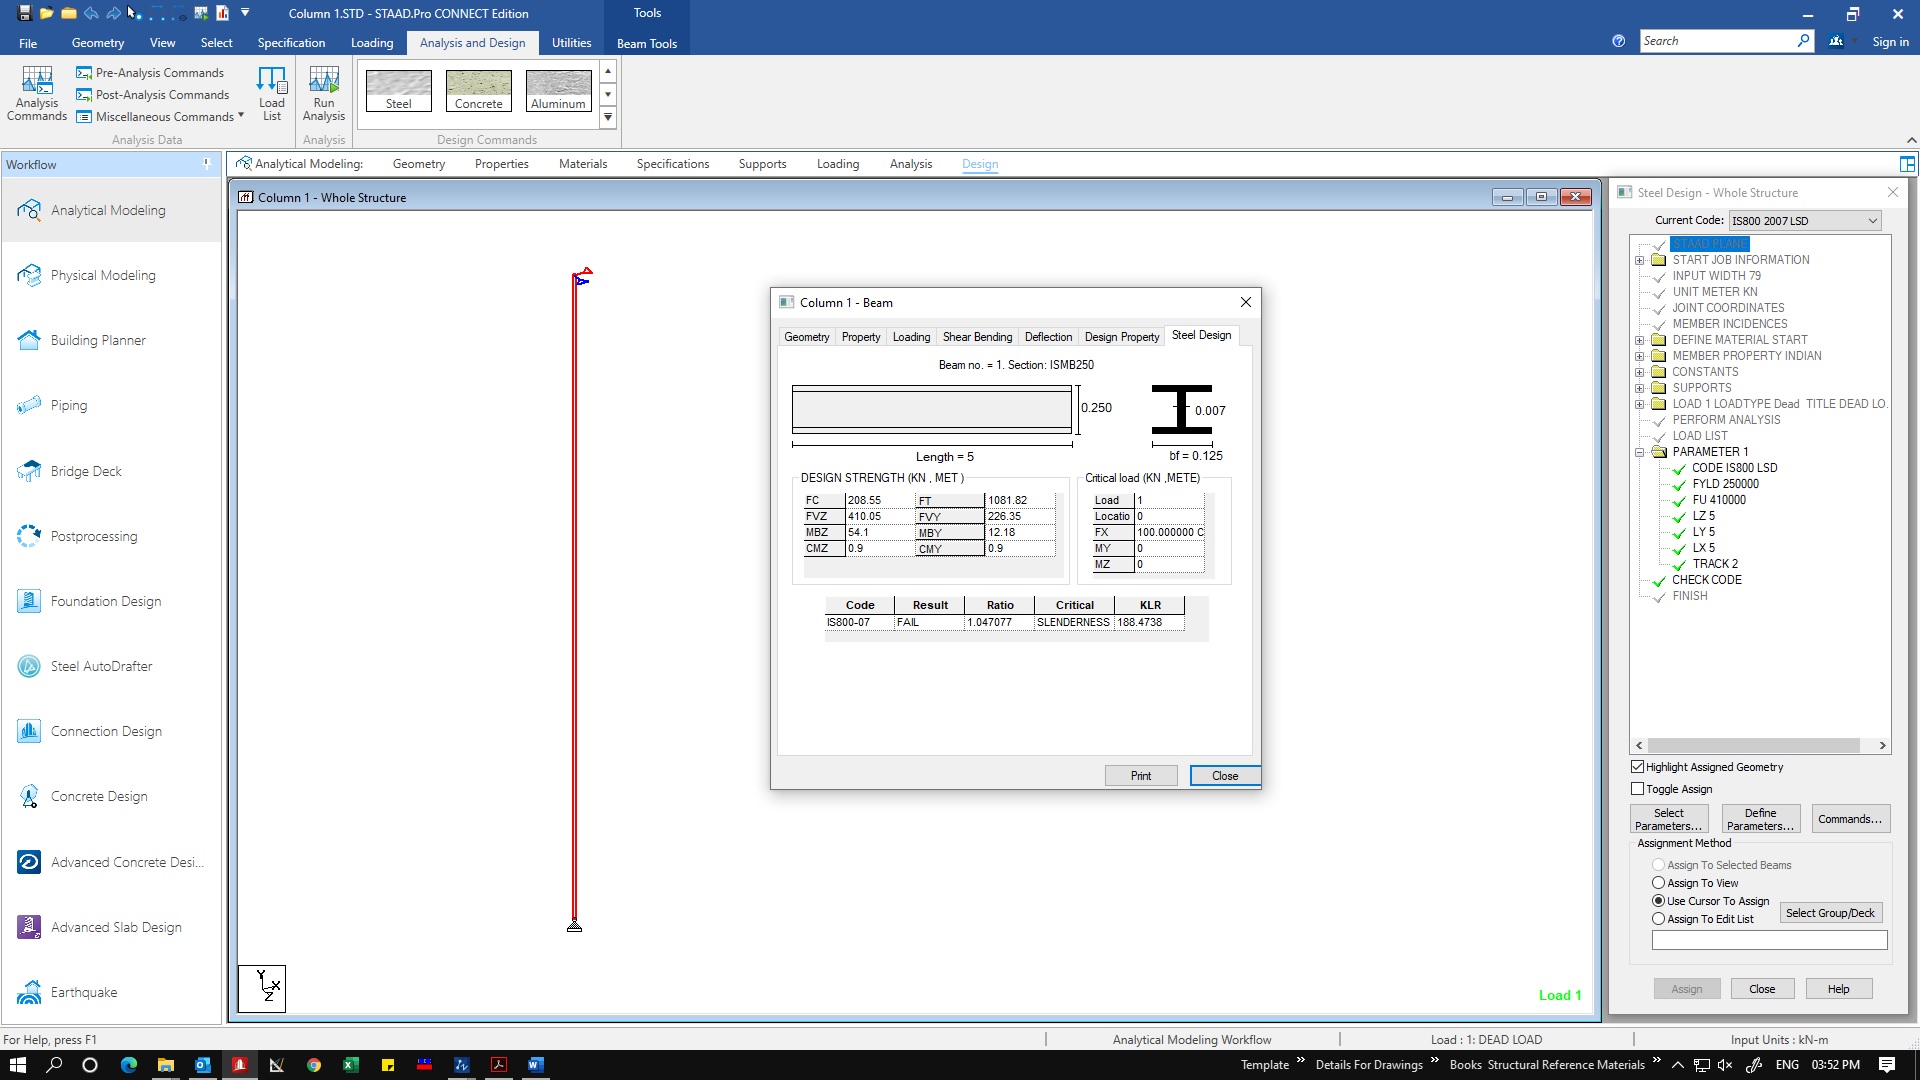Select the Steel AutoDrafter workflow

[x=101, y=666]
